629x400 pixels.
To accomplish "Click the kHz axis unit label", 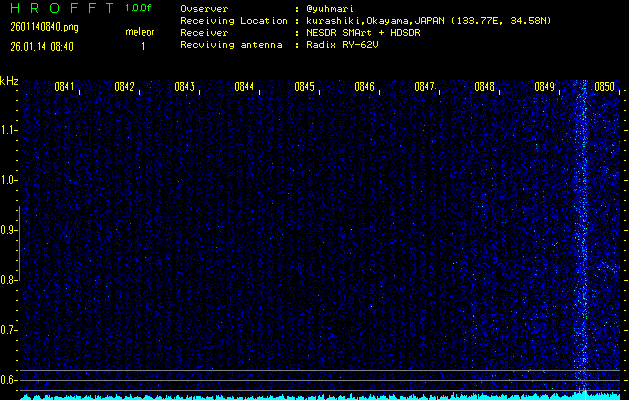I will coord(10,81).
